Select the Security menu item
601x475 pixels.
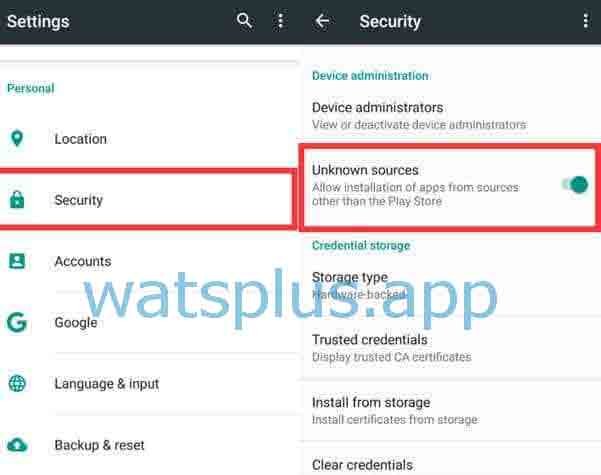point(146,200)
